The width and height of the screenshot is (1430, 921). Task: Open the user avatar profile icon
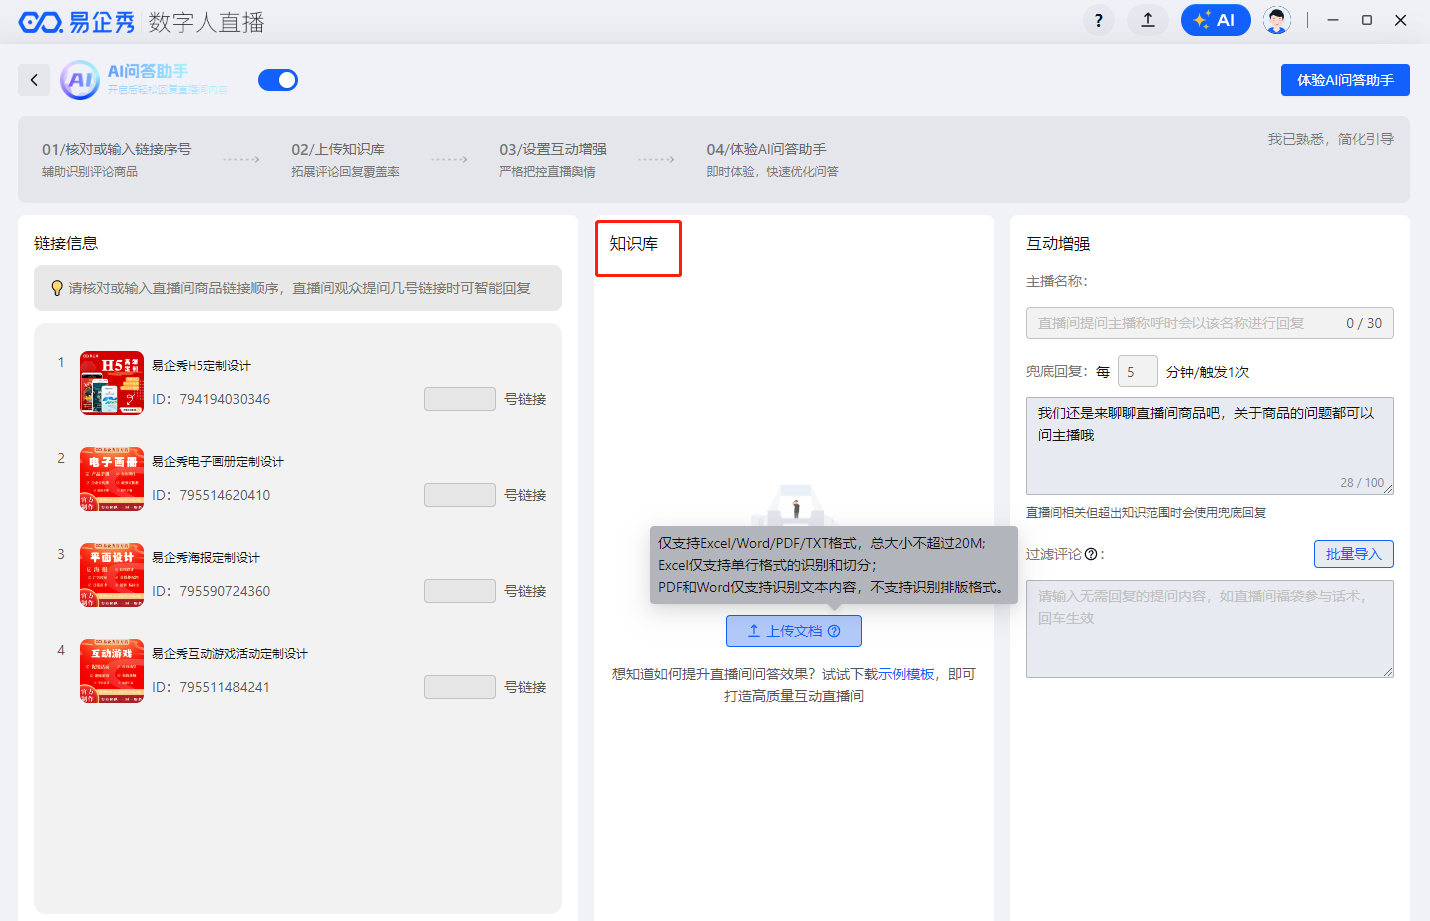click(x=1276, y=20)
